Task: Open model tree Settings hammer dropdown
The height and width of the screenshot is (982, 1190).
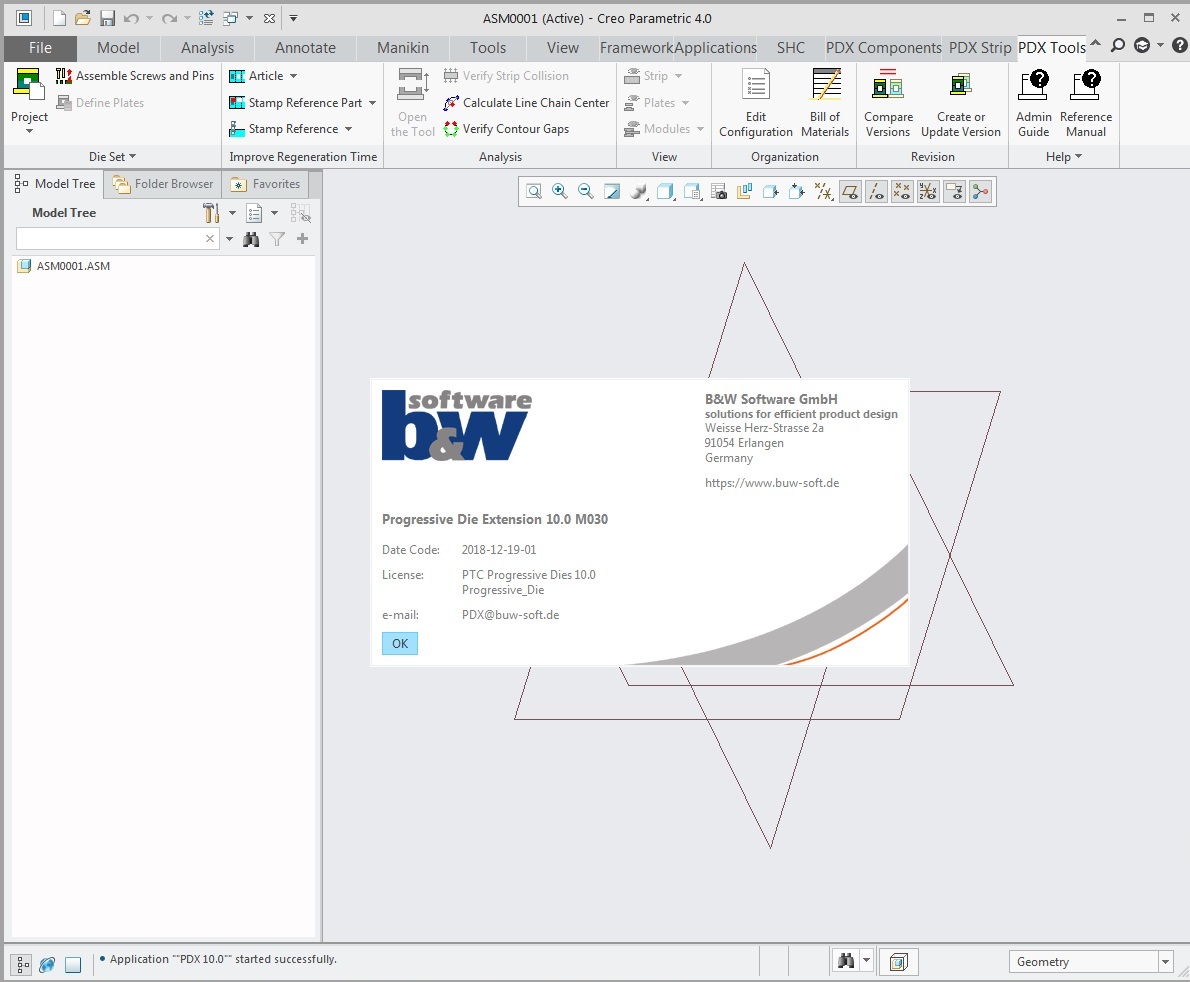Action: [x=232, y=213]
